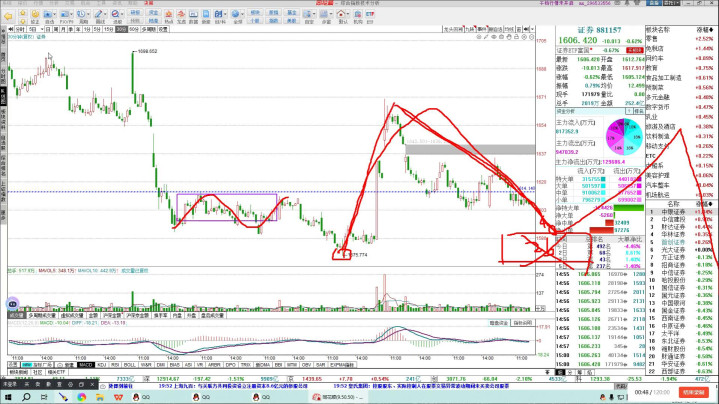Click the clock period toolbar icon
This screenshot has width=719, height=404.
click(81, 15)
